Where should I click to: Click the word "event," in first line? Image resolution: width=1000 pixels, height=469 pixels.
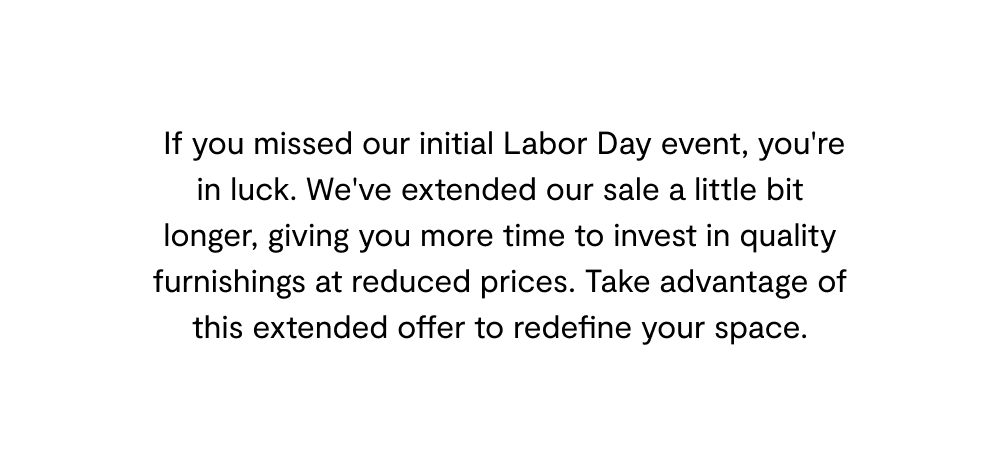pyautogui.click(x=704, y=146)
